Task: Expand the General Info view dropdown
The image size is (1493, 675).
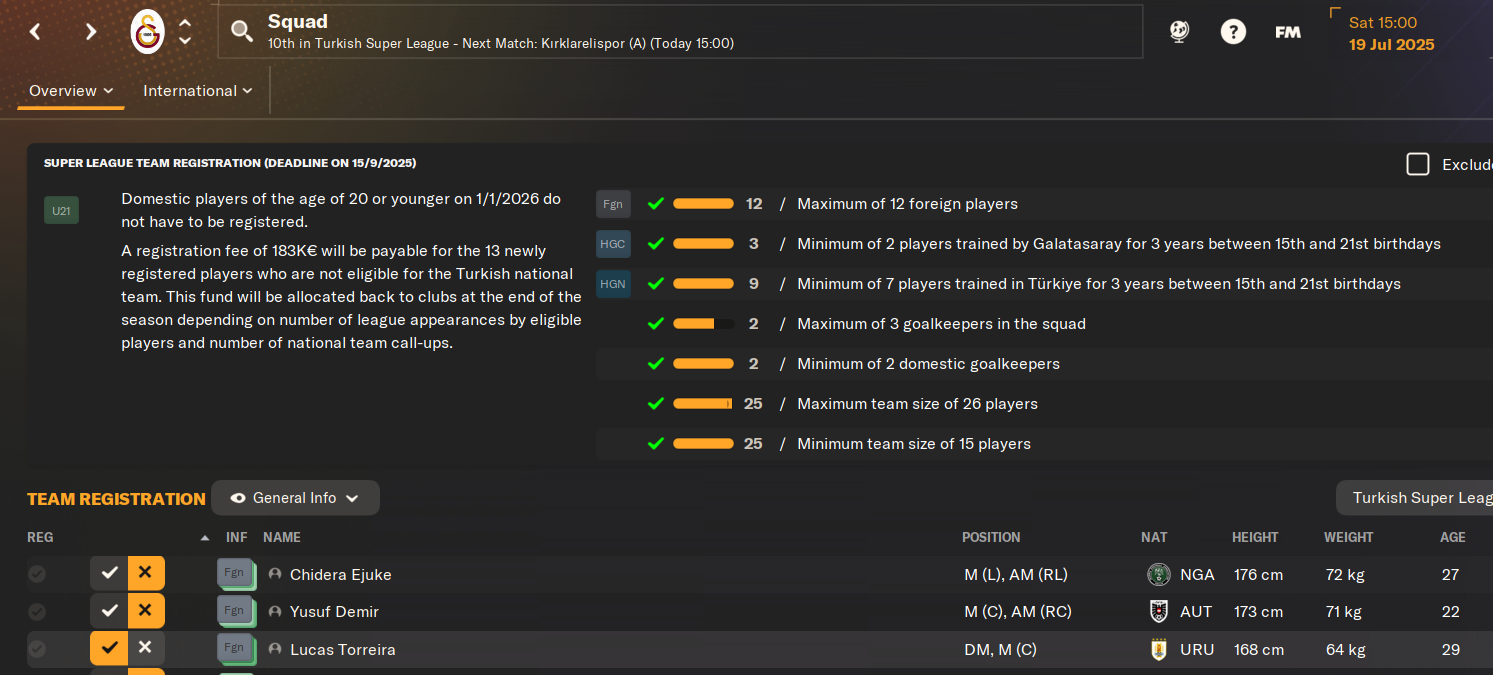Action: tap(295, 498)
